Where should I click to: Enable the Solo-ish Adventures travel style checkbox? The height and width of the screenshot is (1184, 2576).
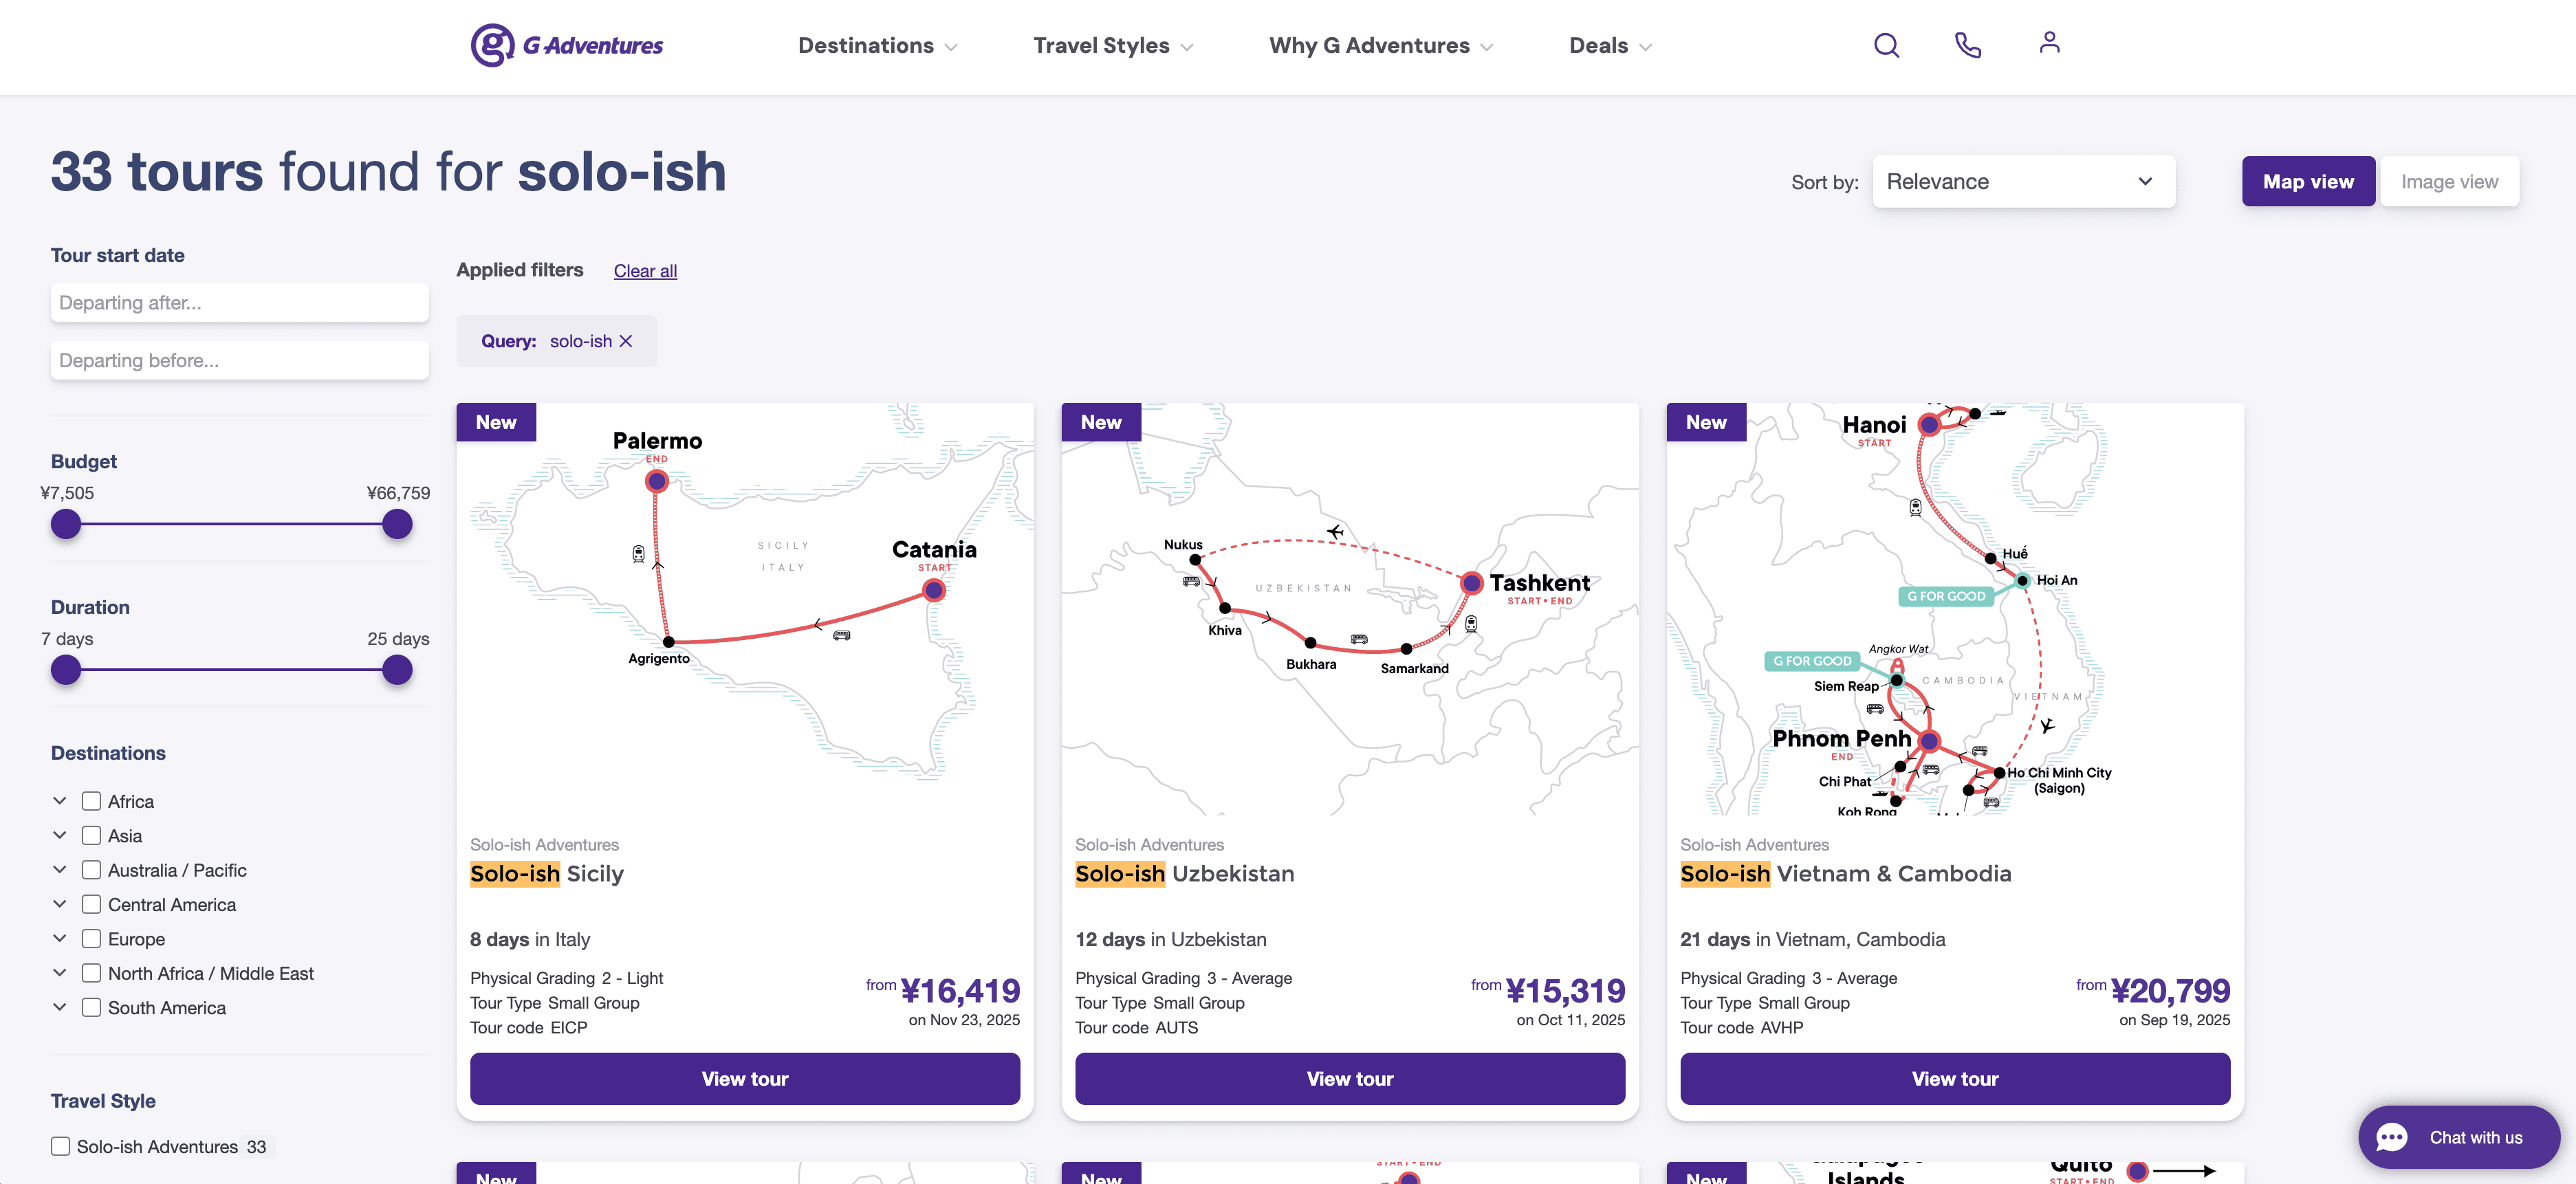click(61, 1146)
